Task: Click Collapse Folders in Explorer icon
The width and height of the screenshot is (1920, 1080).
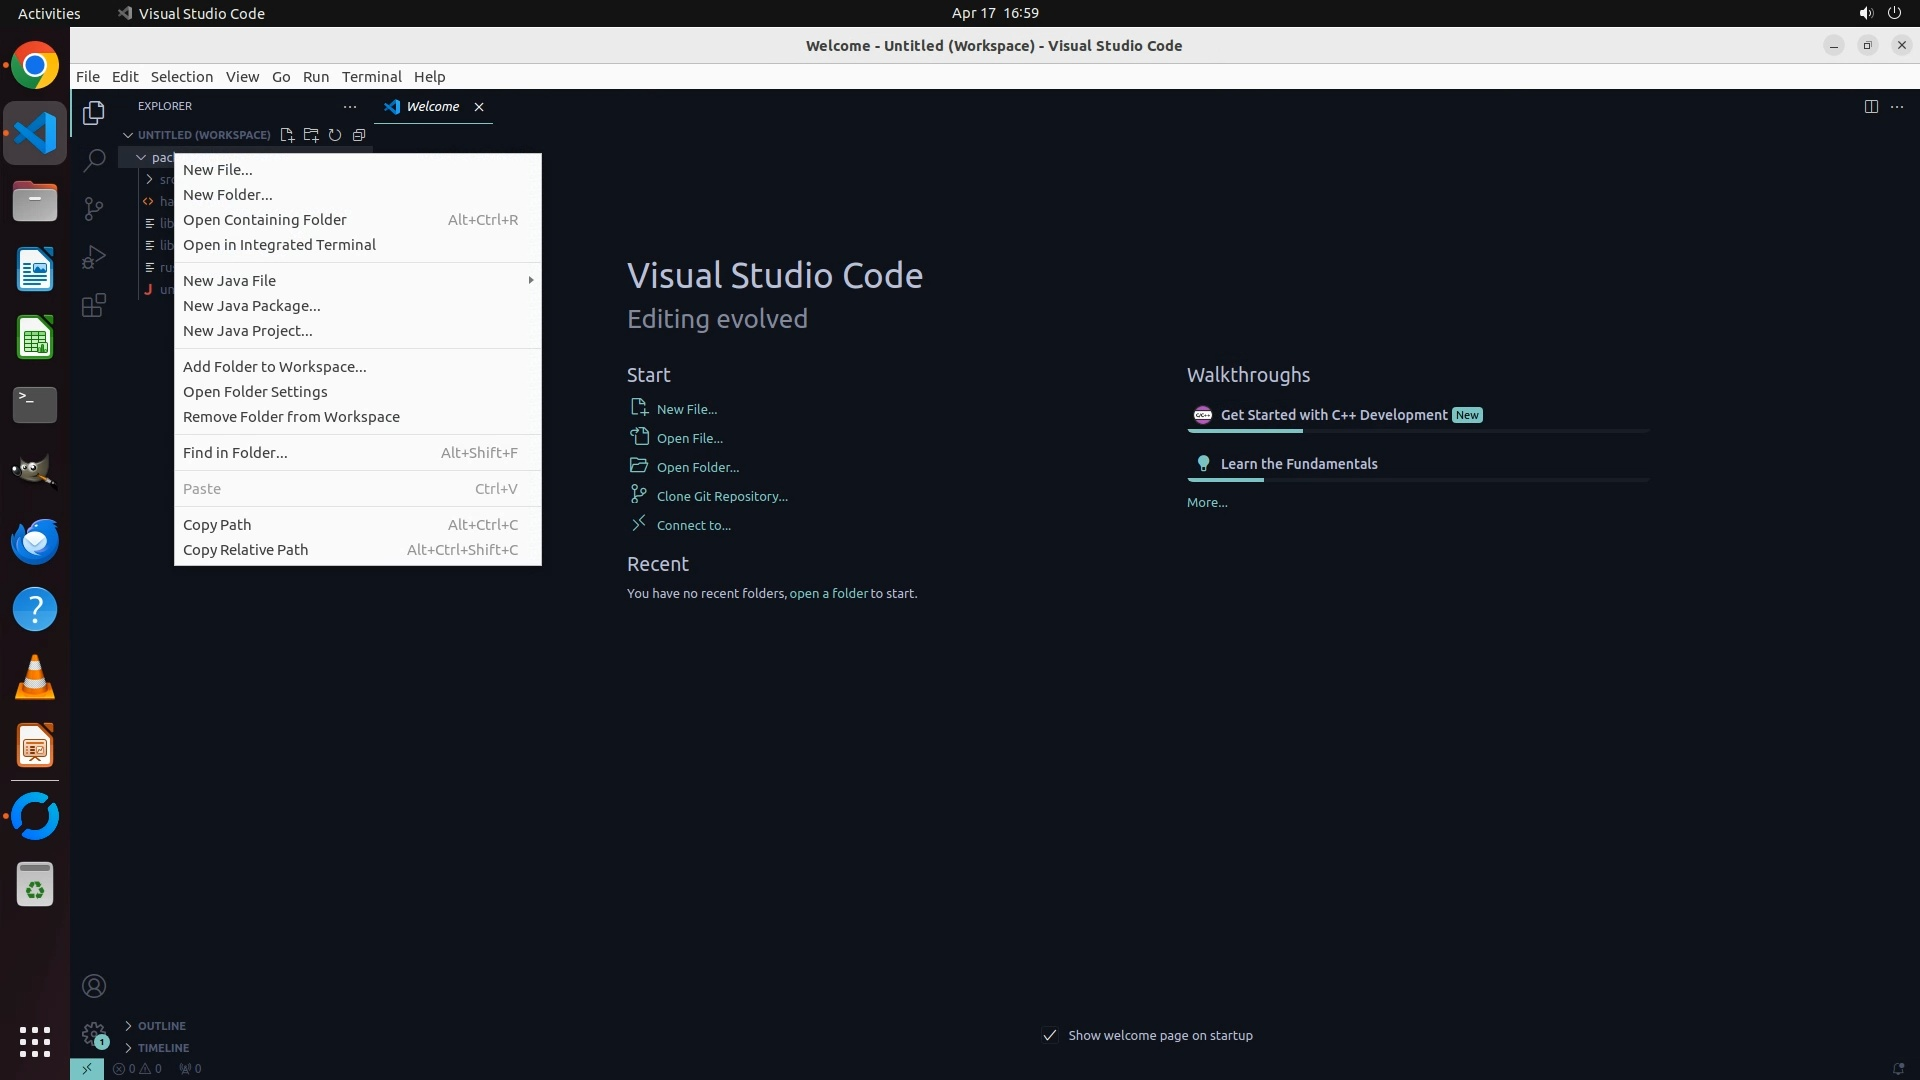Action: tap(359, 135)
